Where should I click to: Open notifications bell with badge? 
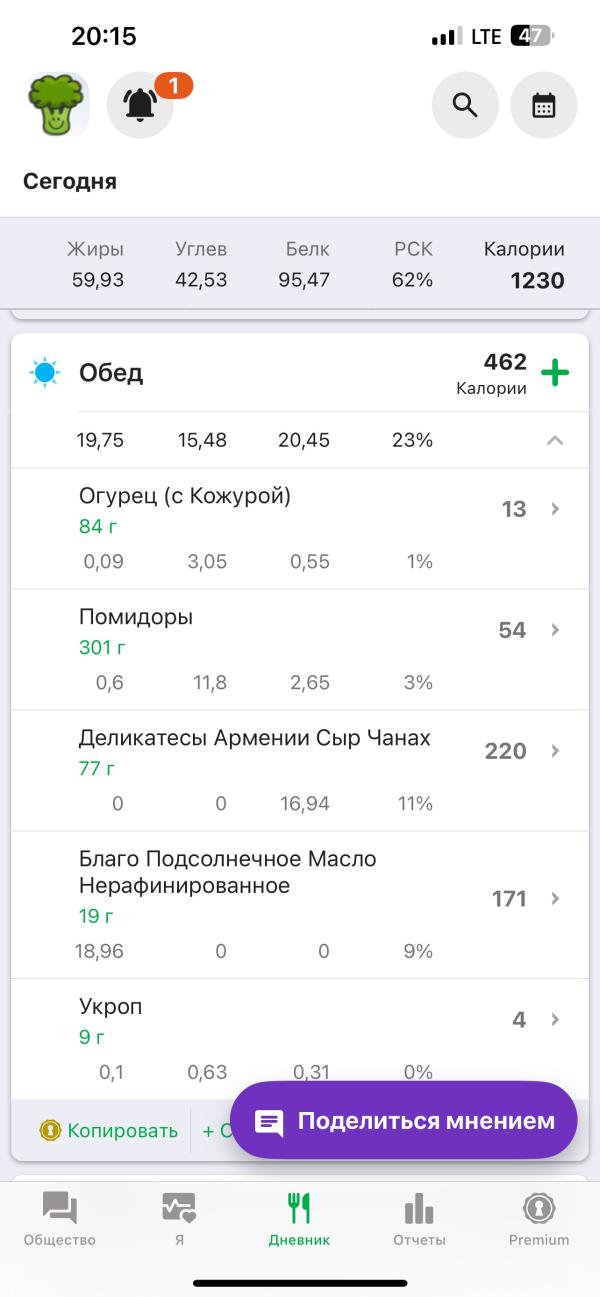point(141,105)
